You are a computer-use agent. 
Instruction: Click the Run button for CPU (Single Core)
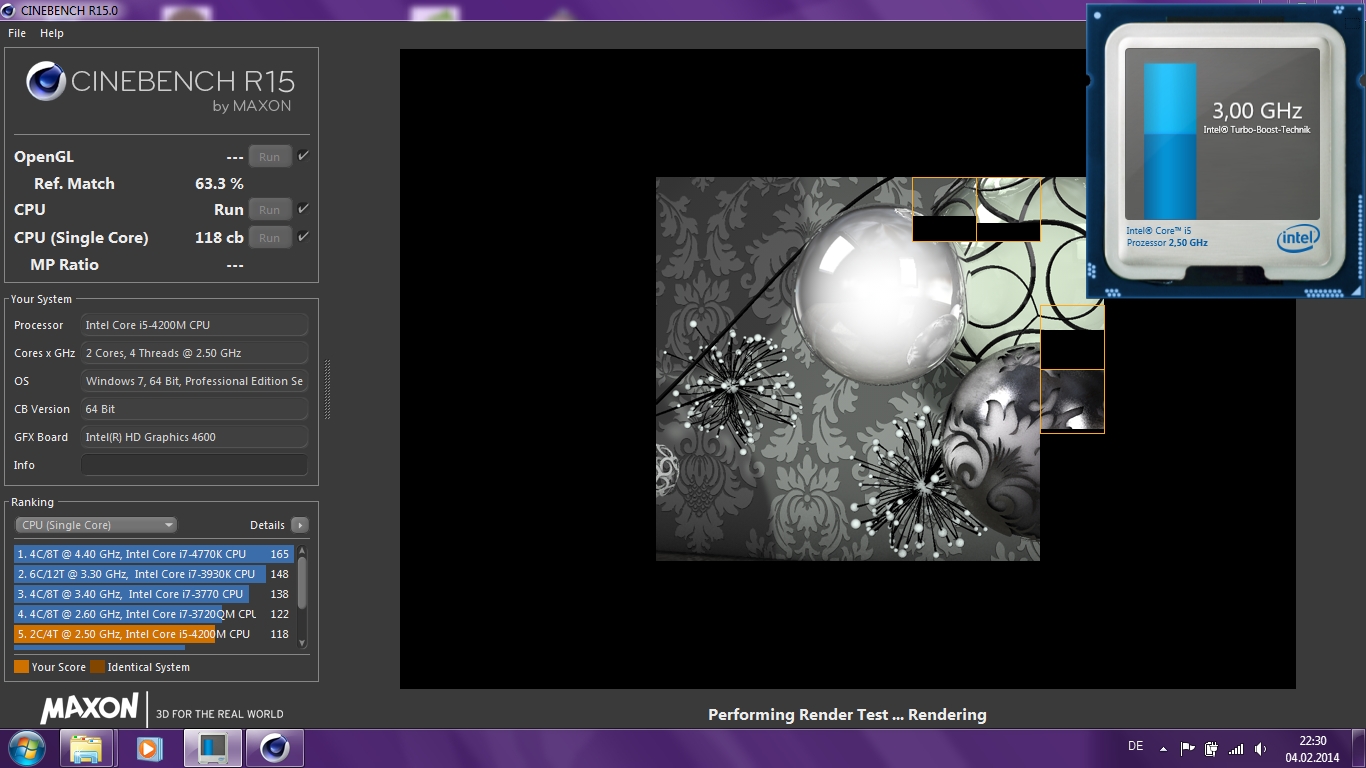coord(270,237)
